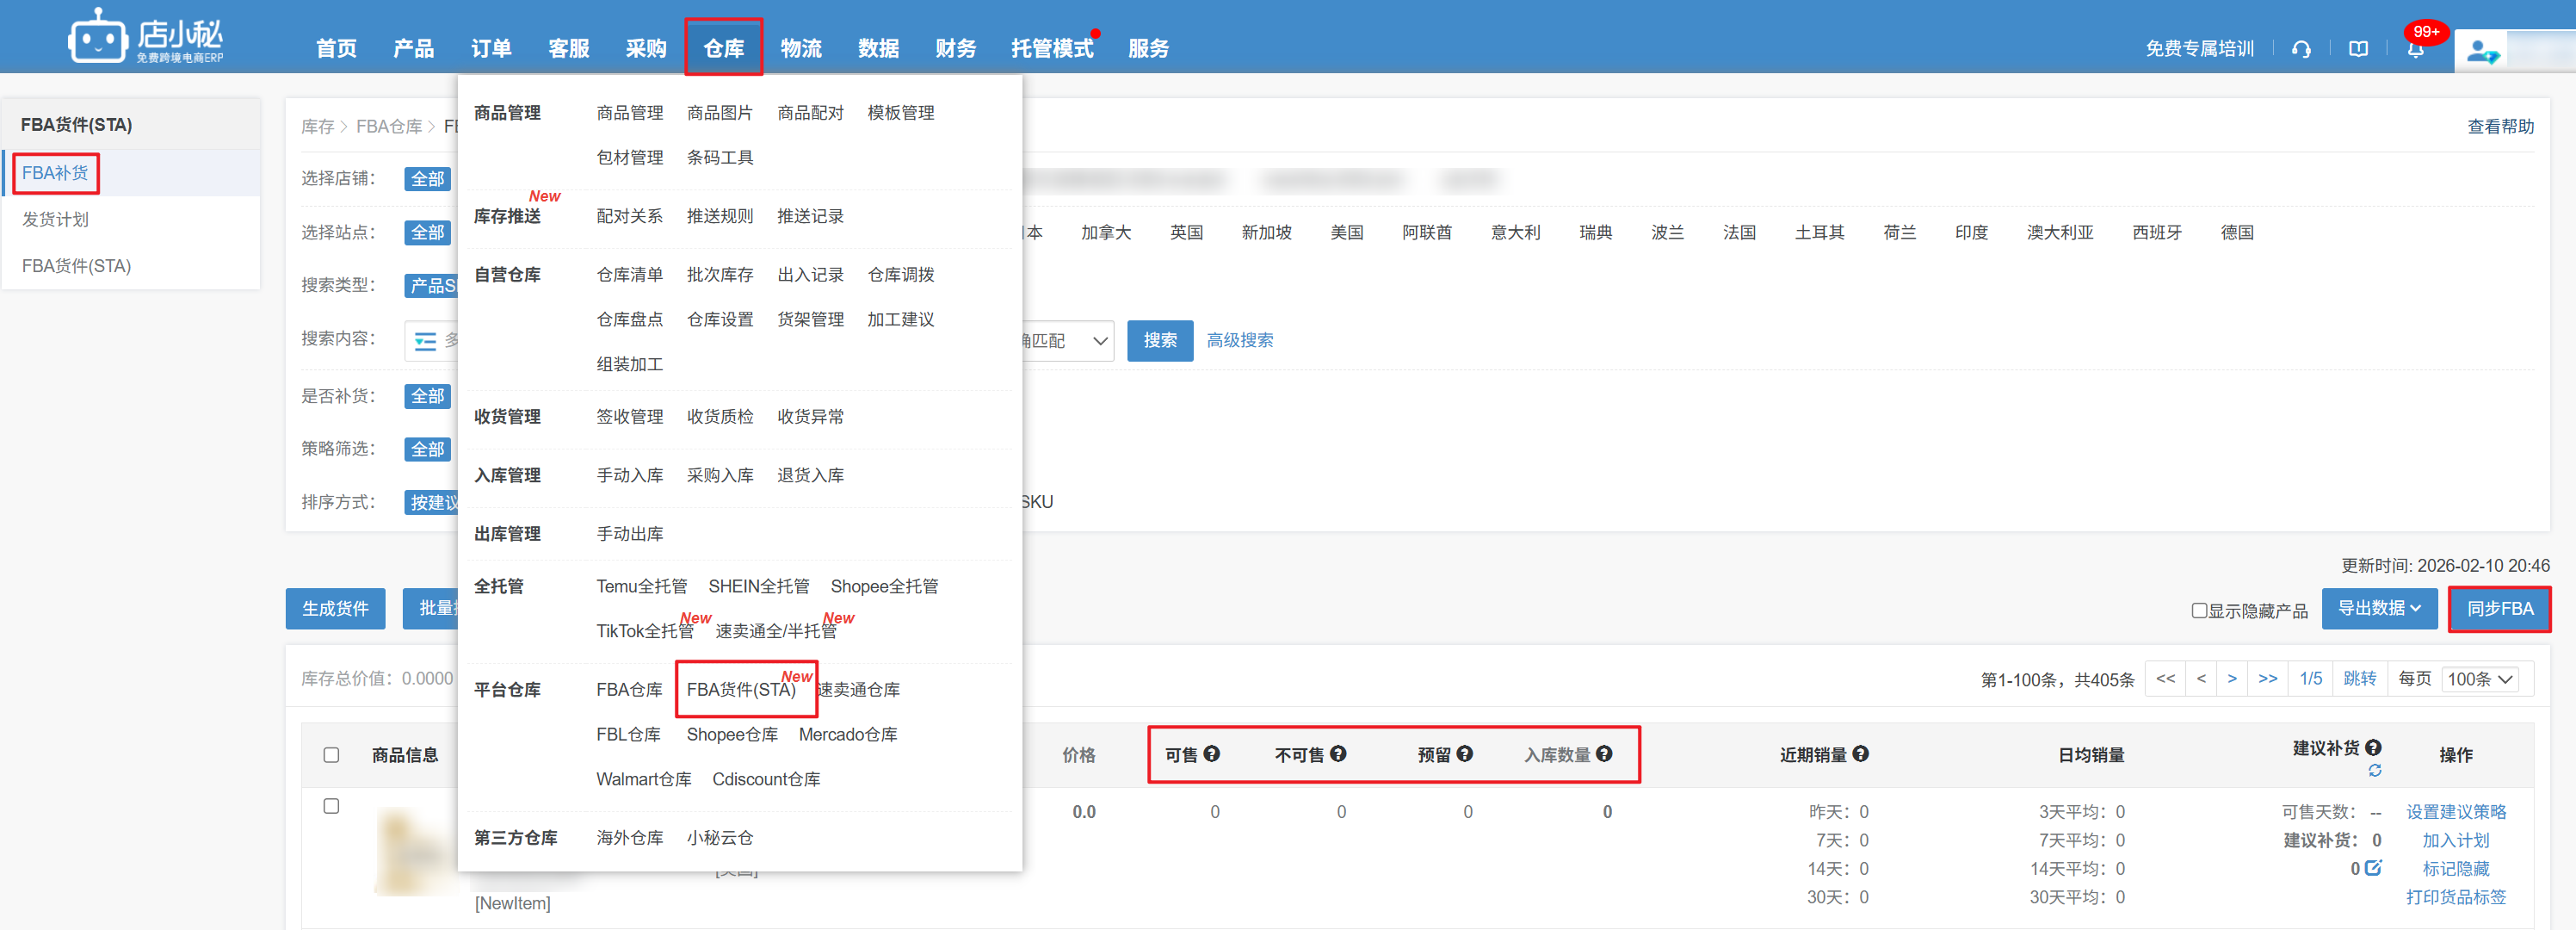Click the refresh icon under 建议补货
This screenshot has height=930, width=2576.
tap(2375, 771)
